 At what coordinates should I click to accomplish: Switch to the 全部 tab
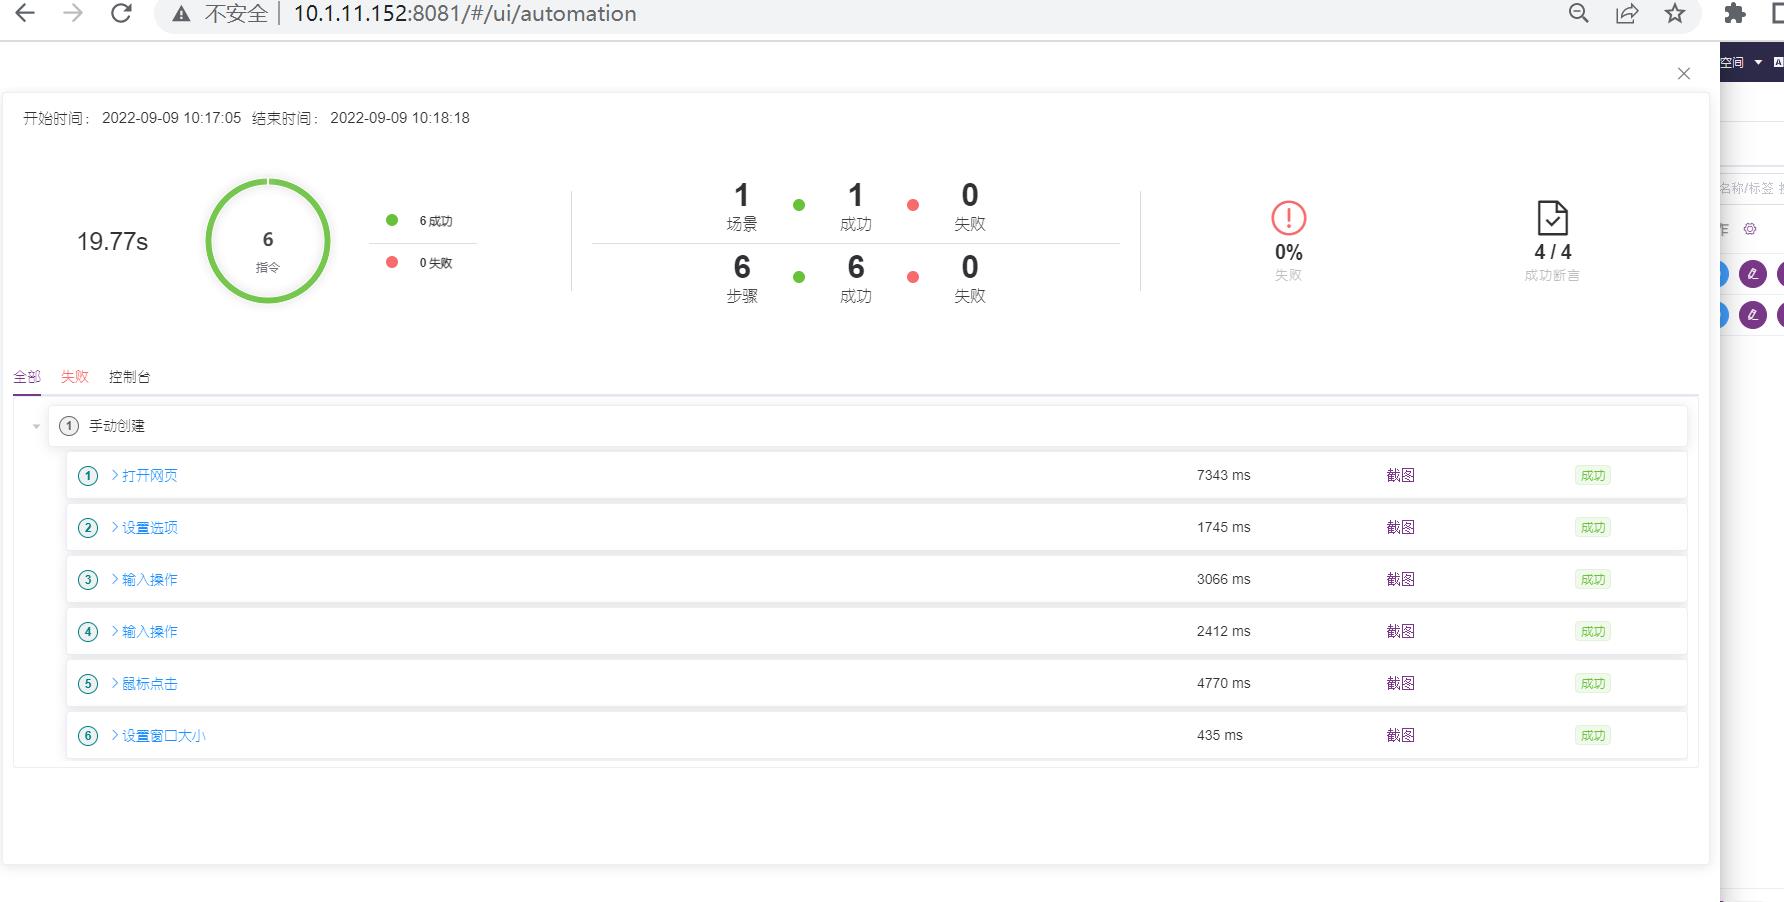pos(27,377)
